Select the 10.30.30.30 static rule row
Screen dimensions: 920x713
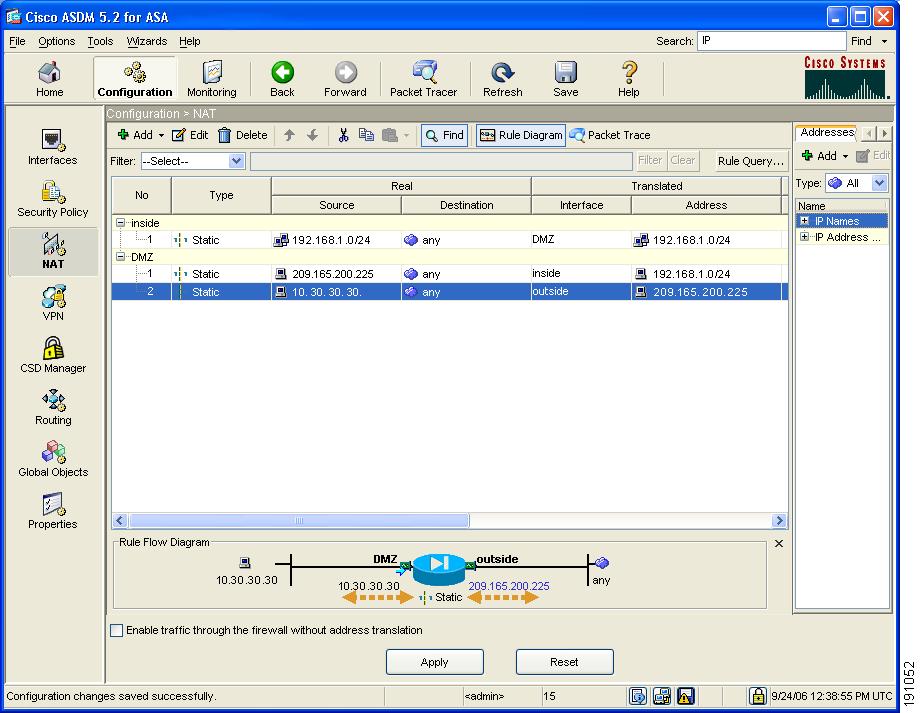click(x=449, y=292)
